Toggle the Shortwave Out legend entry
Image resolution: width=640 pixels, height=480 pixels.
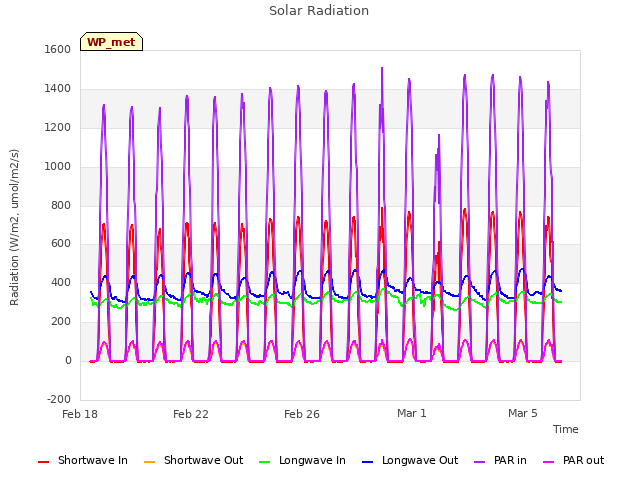point(193,461)
